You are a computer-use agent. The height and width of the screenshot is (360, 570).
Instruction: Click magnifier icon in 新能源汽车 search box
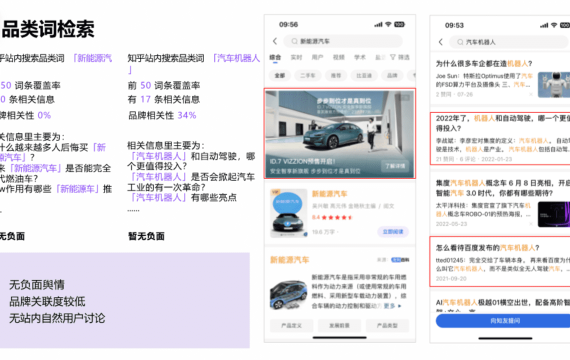[x=295, y=41]
